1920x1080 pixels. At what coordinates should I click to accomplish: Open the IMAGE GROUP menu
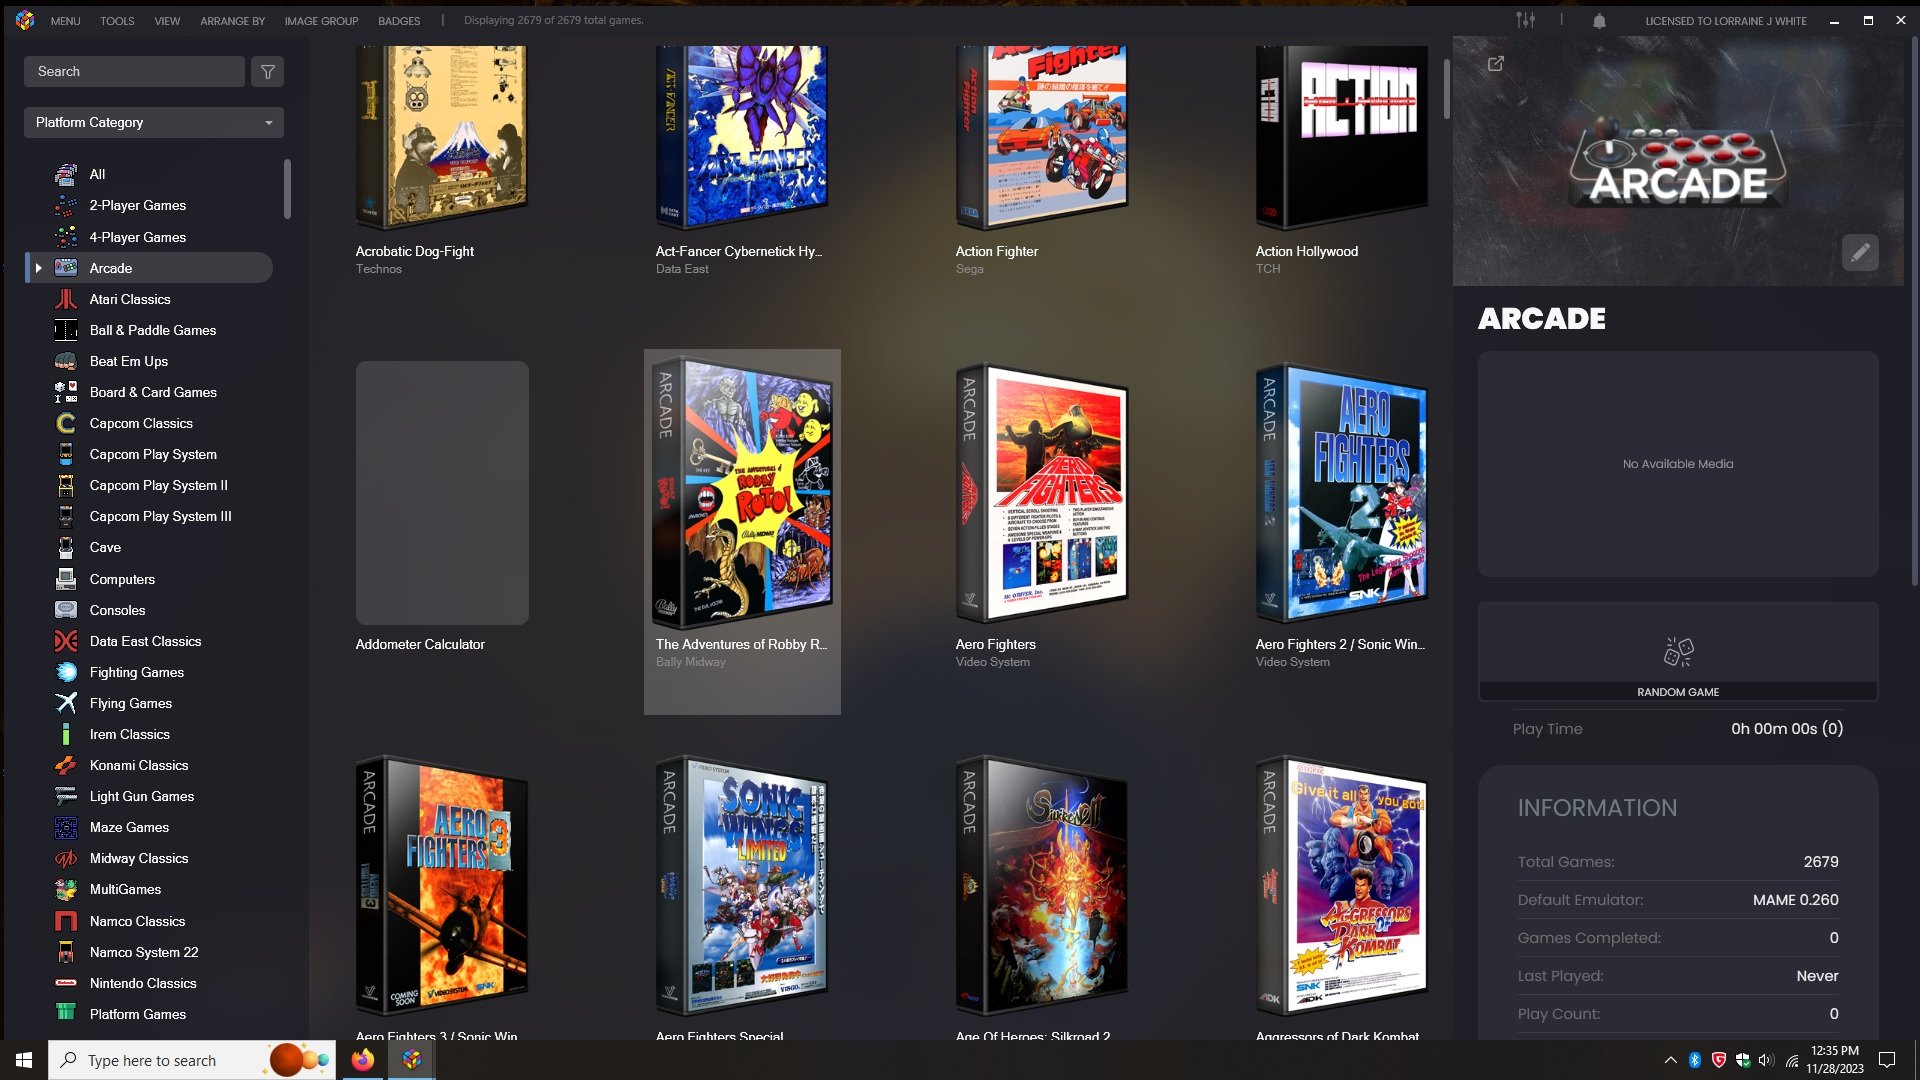(x=321, y=21)
